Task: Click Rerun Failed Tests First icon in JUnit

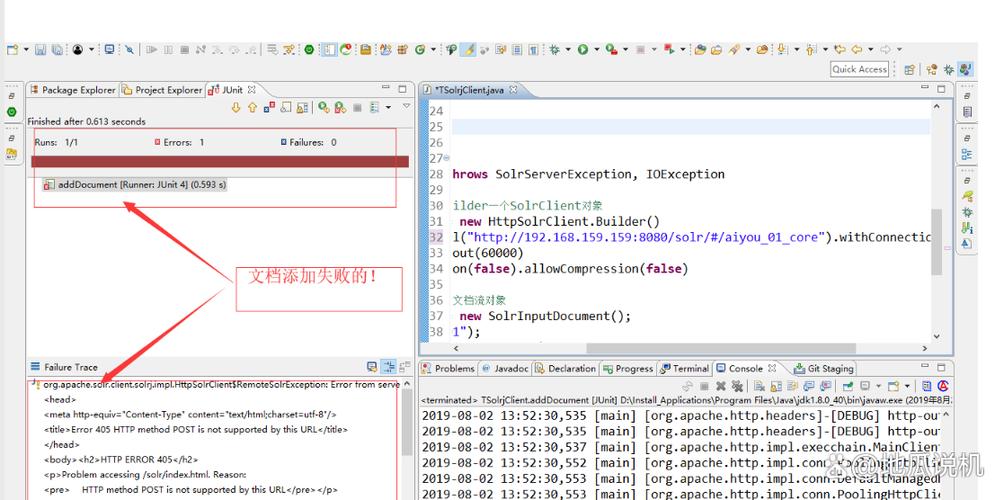Action: click(x=340, y=108)
